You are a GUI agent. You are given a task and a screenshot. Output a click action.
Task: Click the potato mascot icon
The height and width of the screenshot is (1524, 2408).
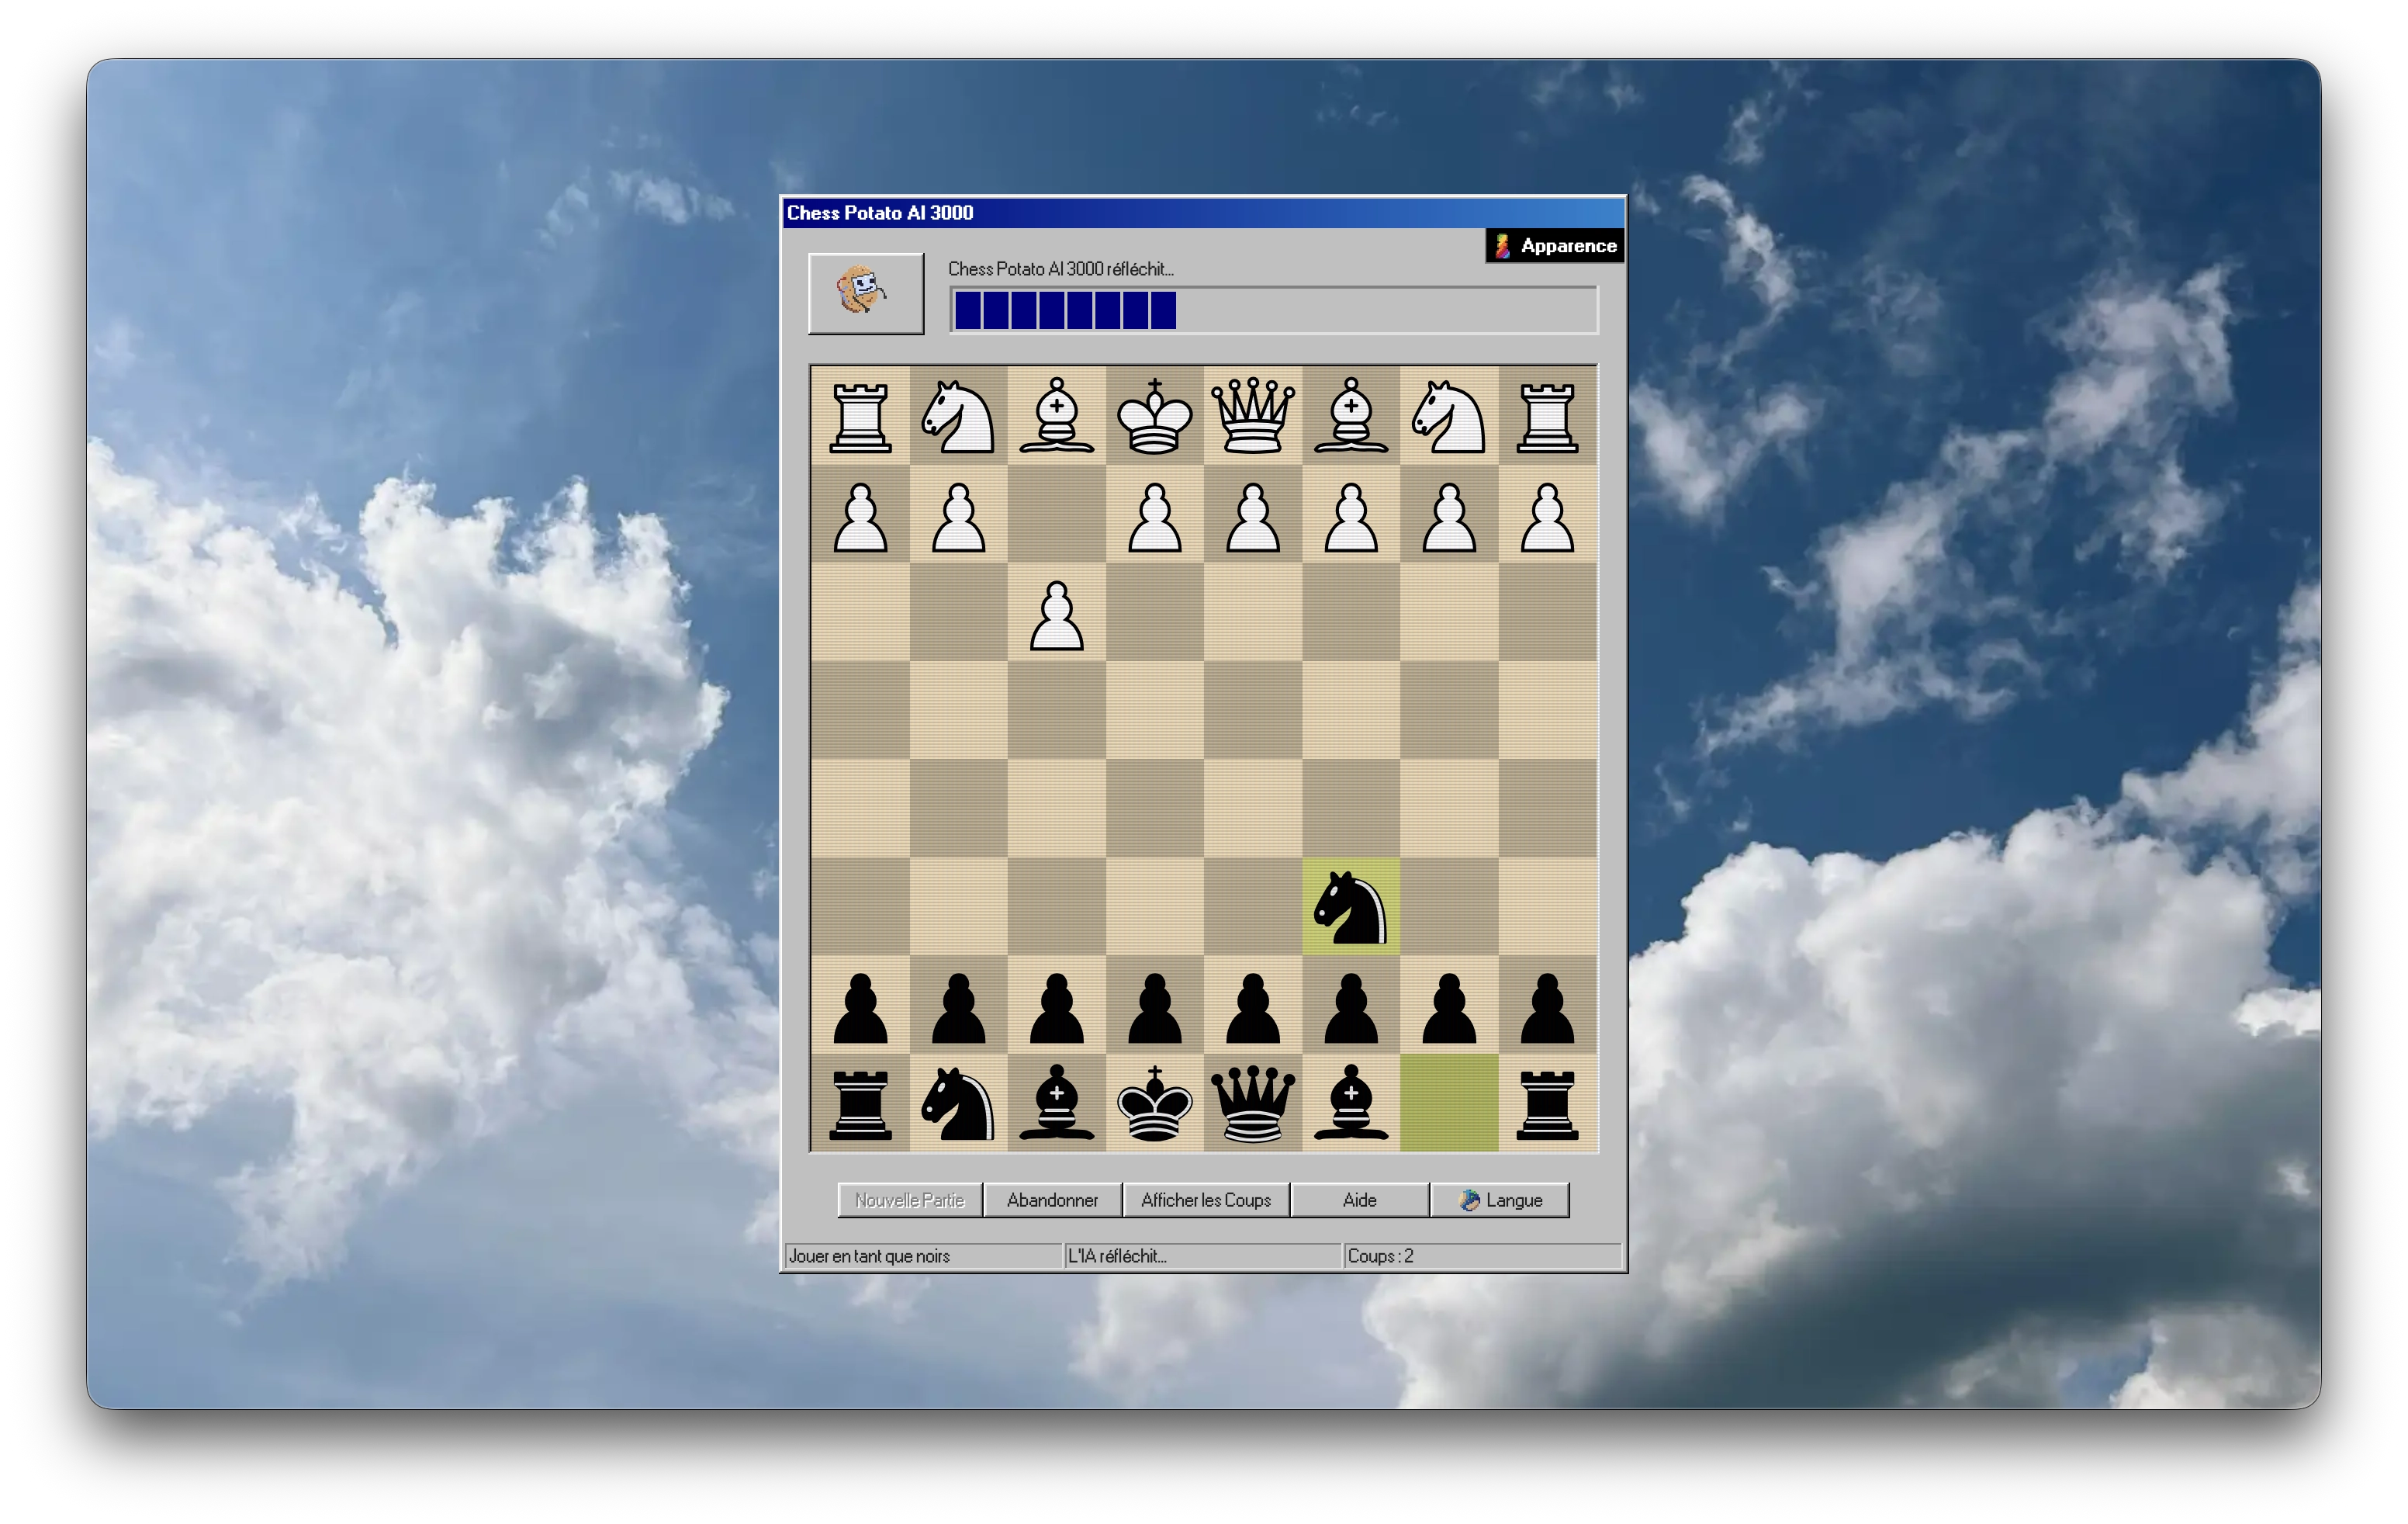[866, 293]
